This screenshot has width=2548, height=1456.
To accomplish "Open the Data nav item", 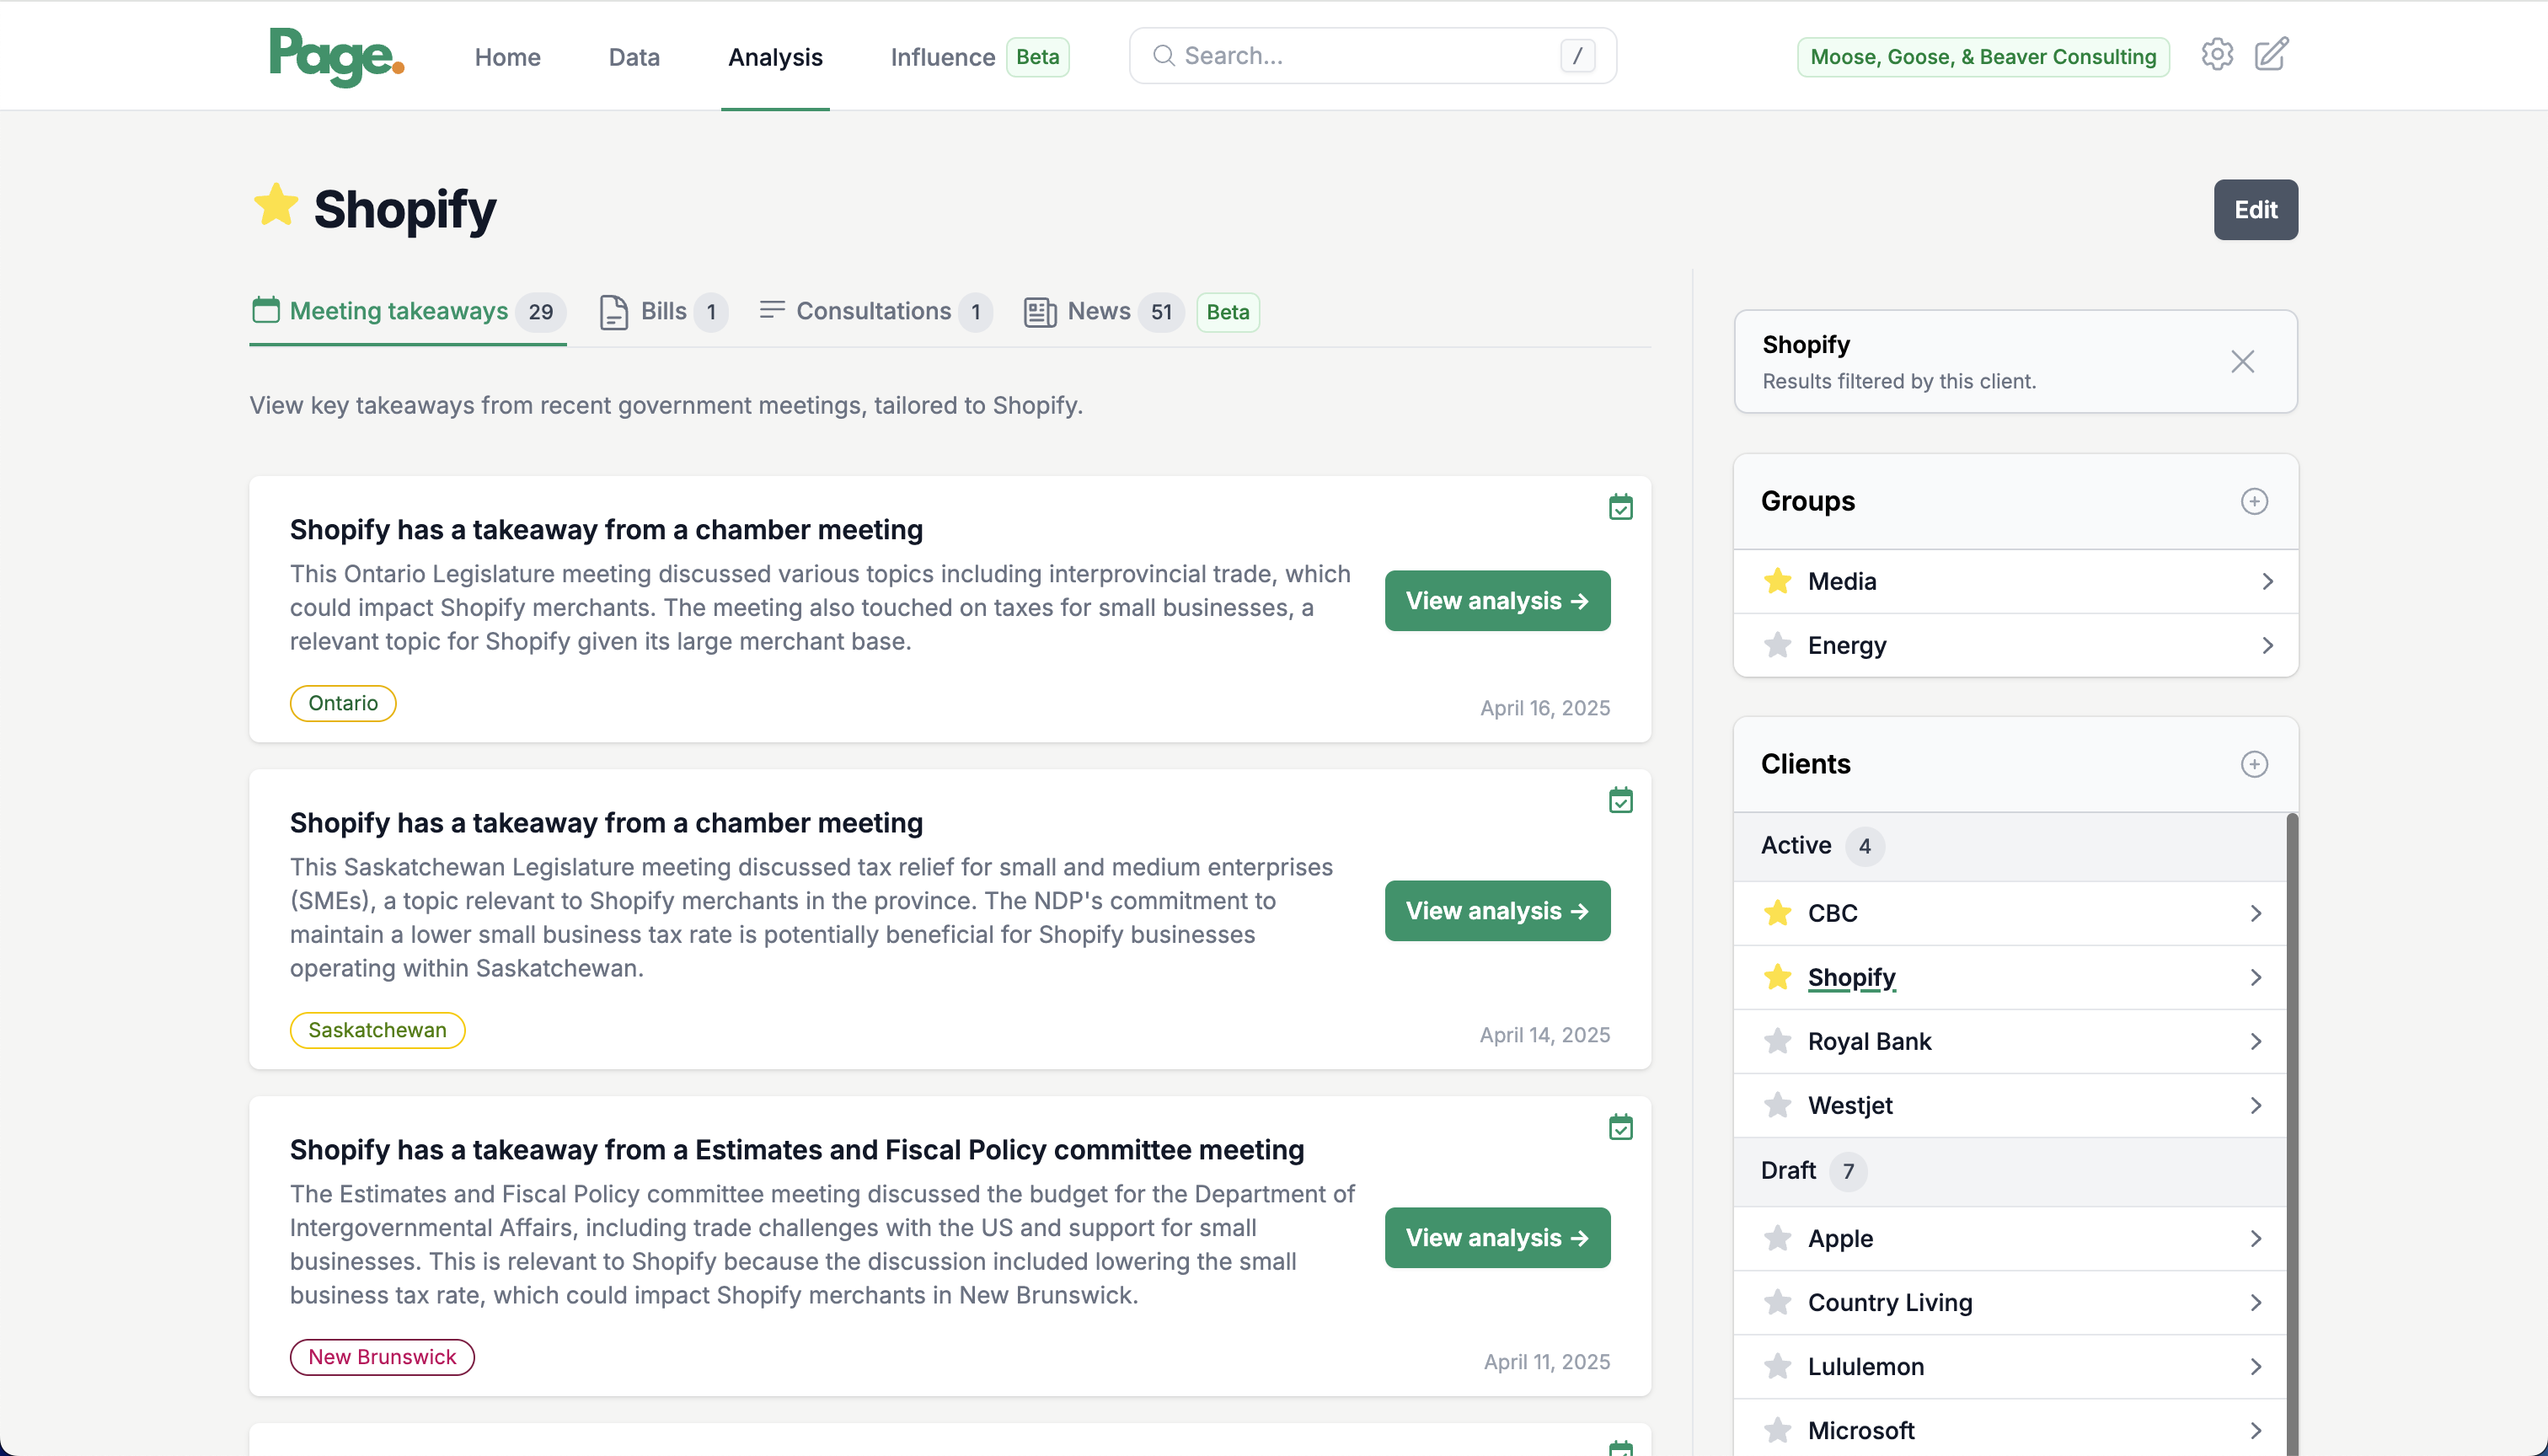I will [634, 57].
